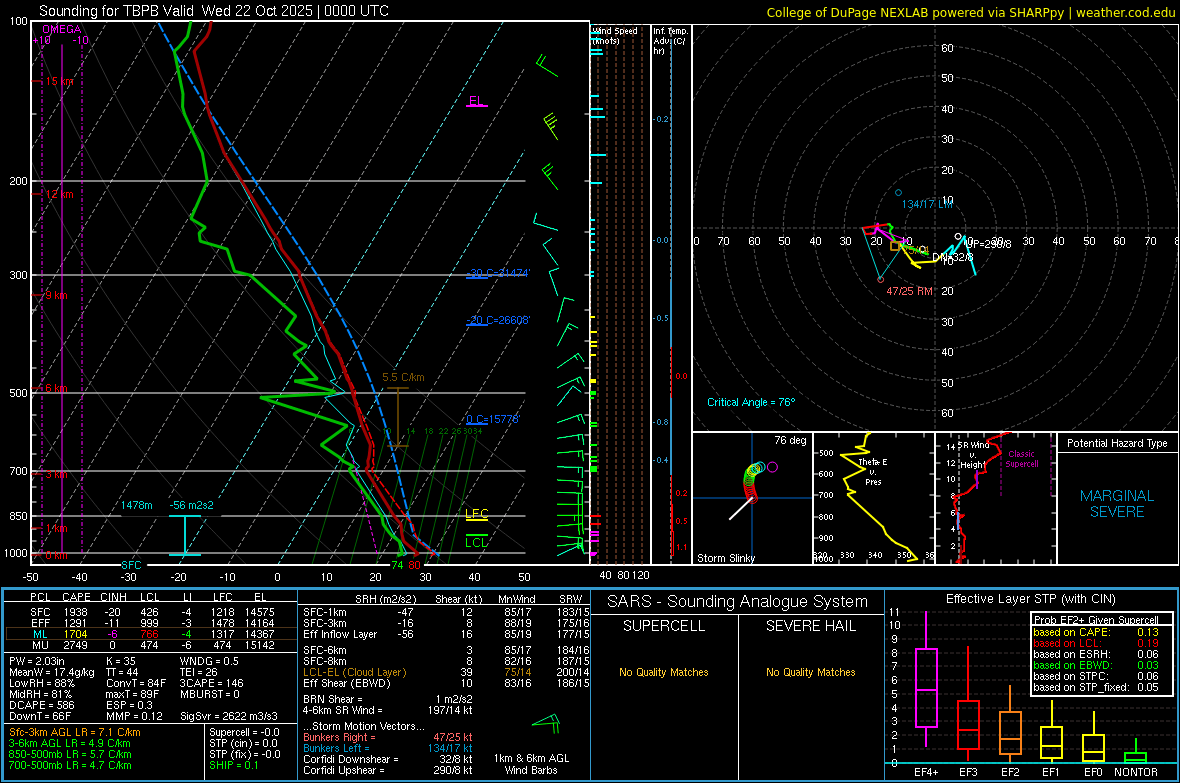Screen dimensions: 1180x783
Task: Click the '134/17 LM' hodograph label
Action: (927, 204)
